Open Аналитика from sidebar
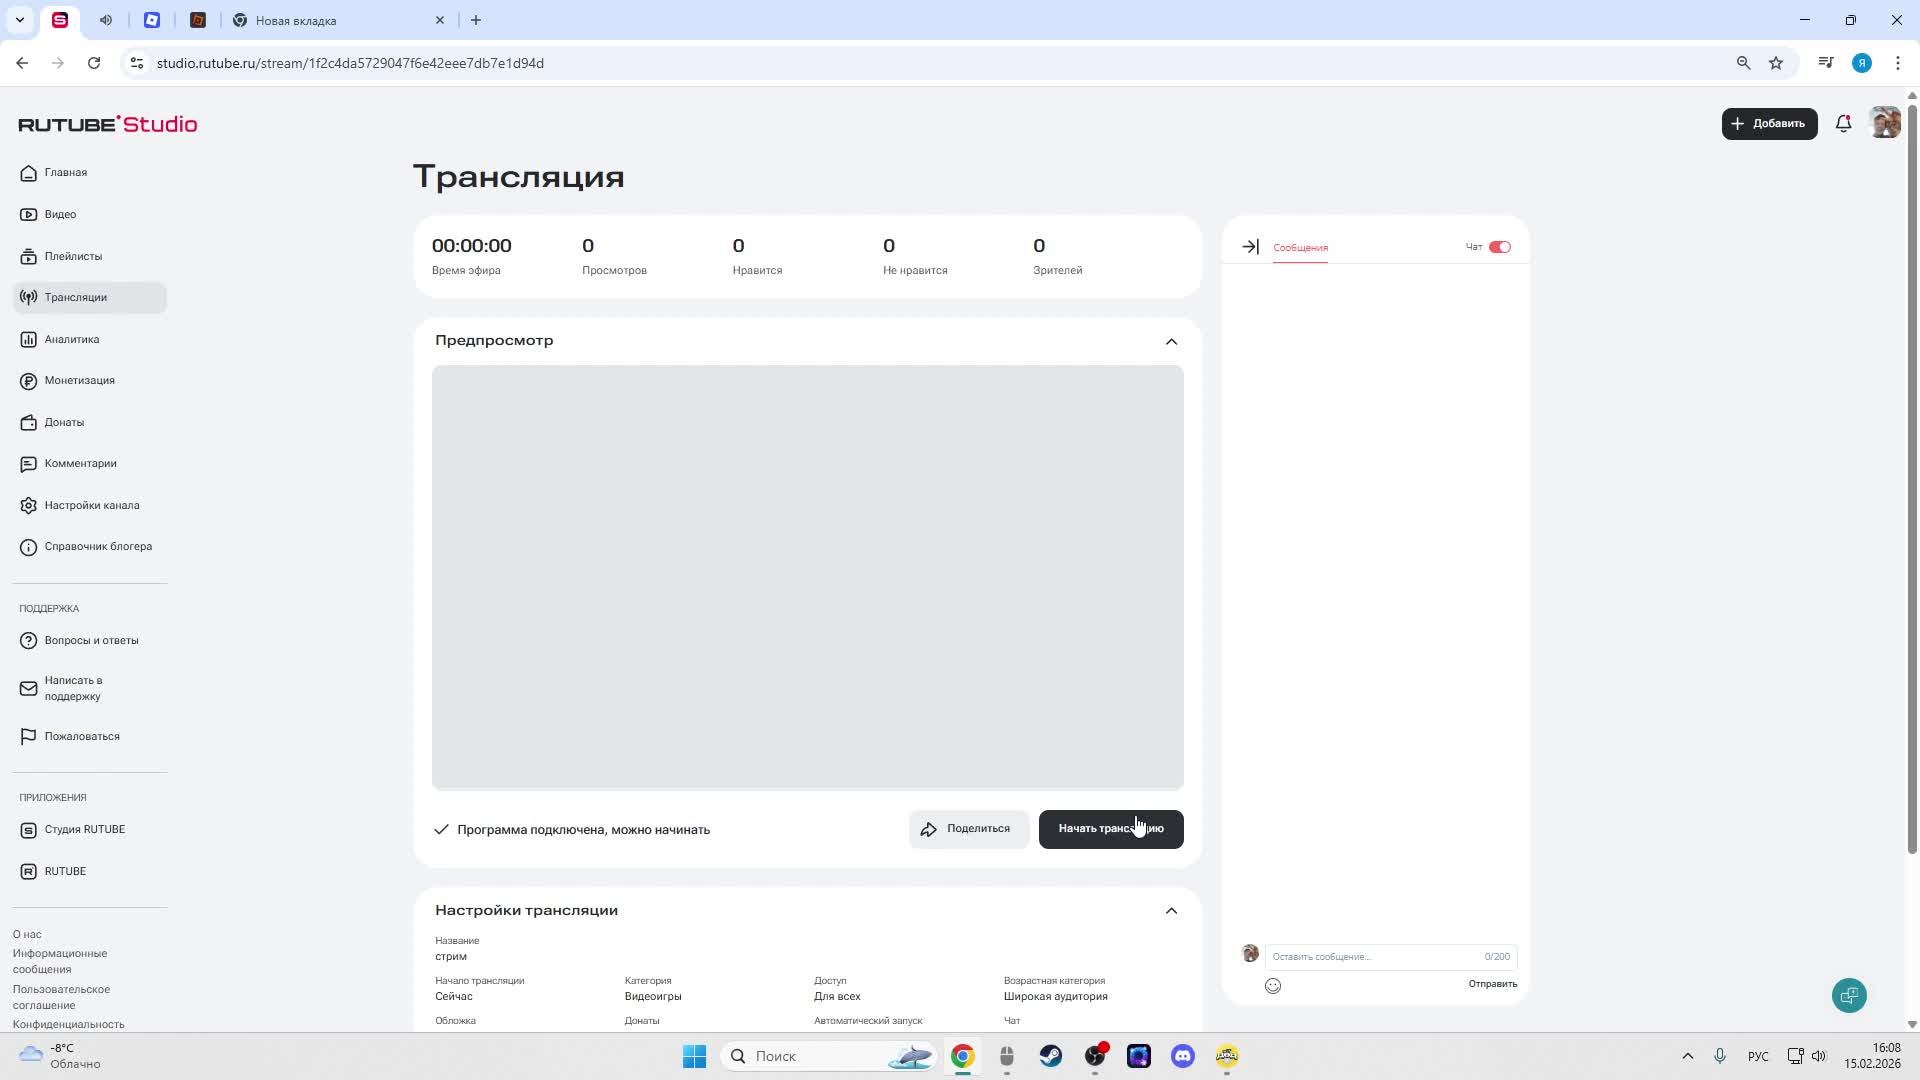This screenshot has width=1920, height=1080. coord(72,339)
